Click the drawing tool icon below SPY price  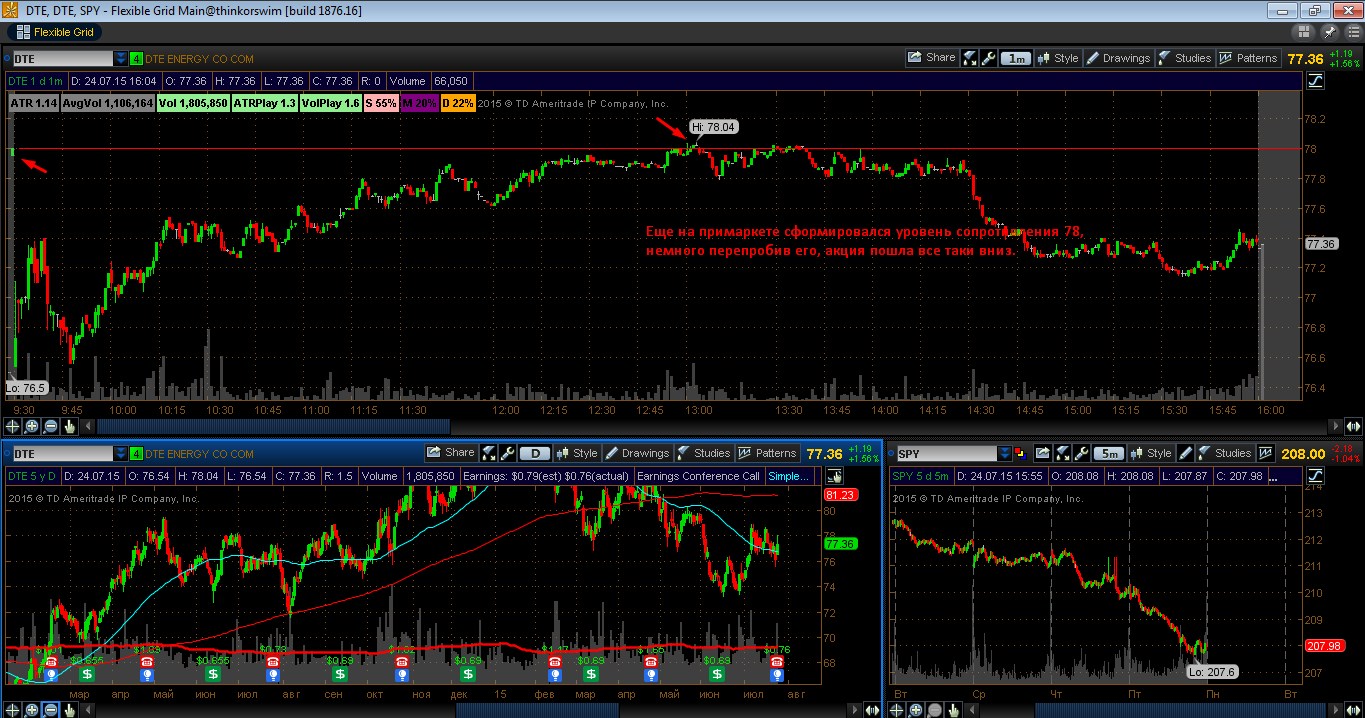point(1315,476)
